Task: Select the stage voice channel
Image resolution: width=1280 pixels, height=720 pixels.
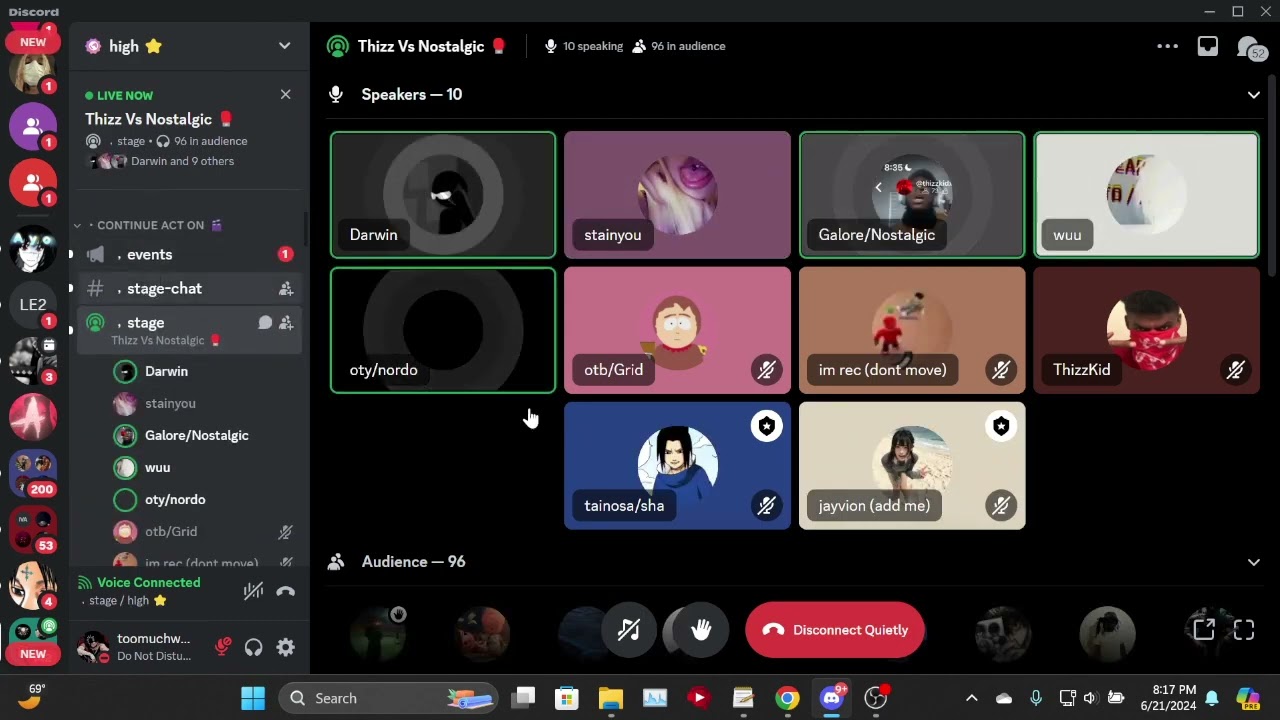Action: tap(189, 330)
